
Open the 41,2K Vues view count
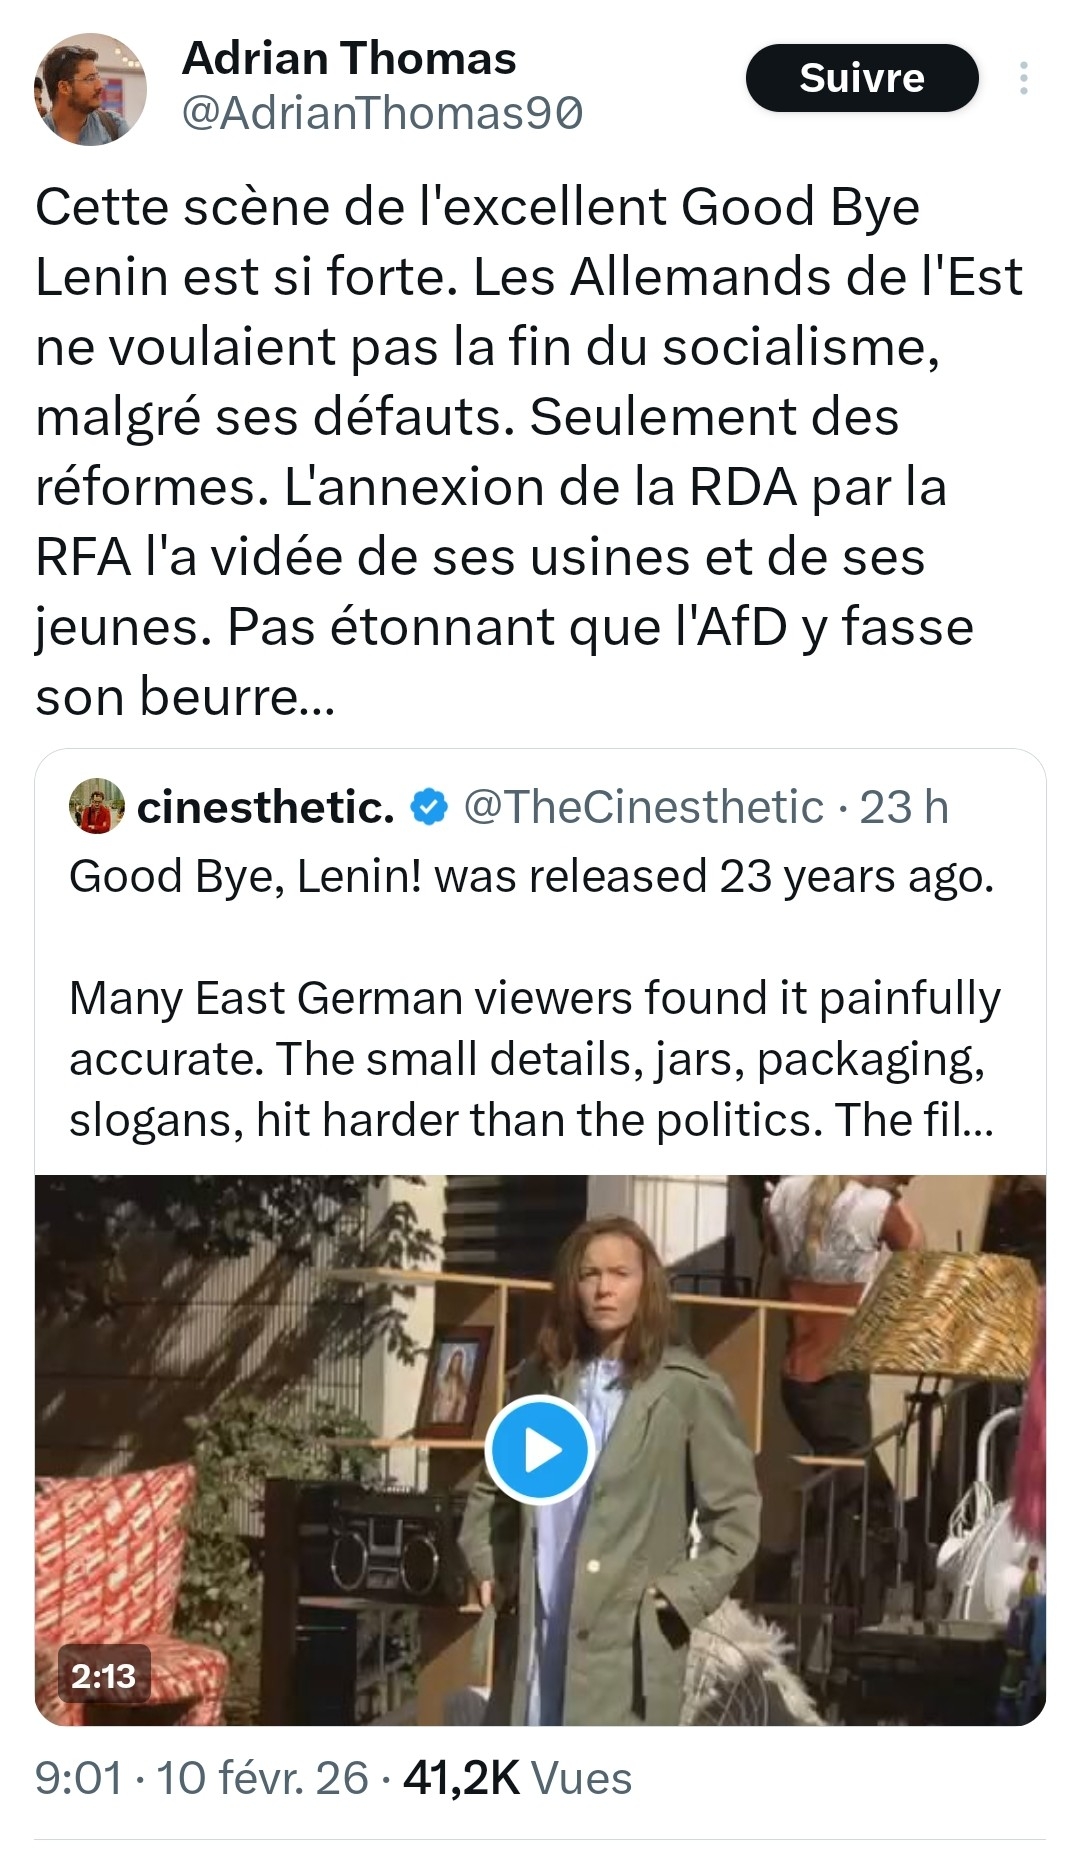517,1779
